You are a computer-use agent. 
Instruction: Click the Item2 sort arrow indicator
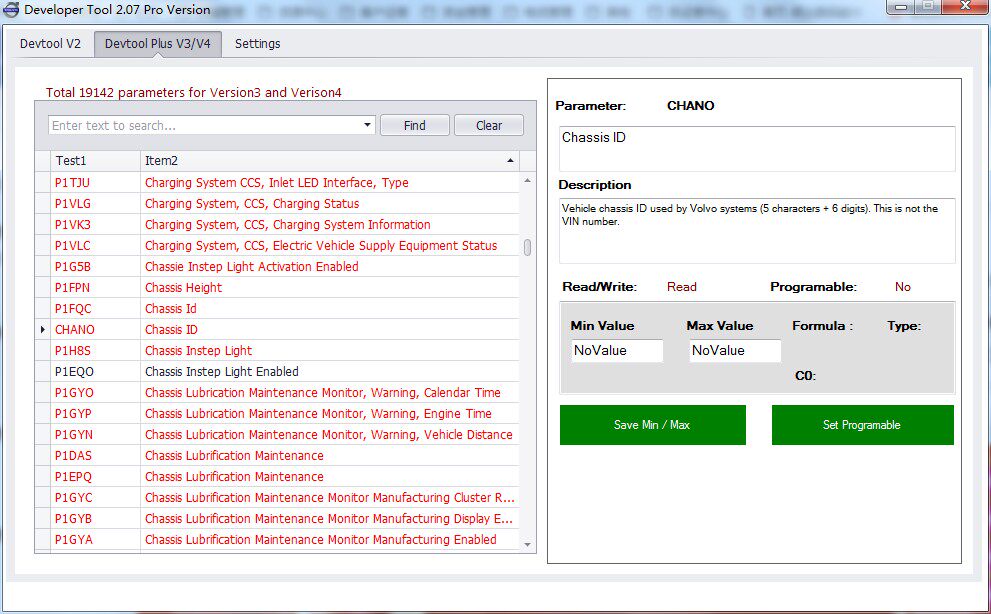510,161
